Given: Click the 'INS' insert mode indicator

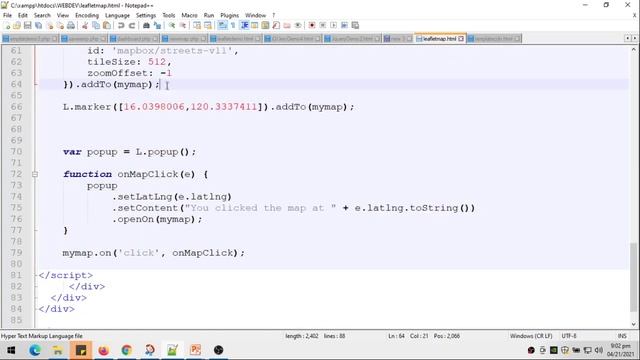Looking at the screenshot, I should click(622, 336).
